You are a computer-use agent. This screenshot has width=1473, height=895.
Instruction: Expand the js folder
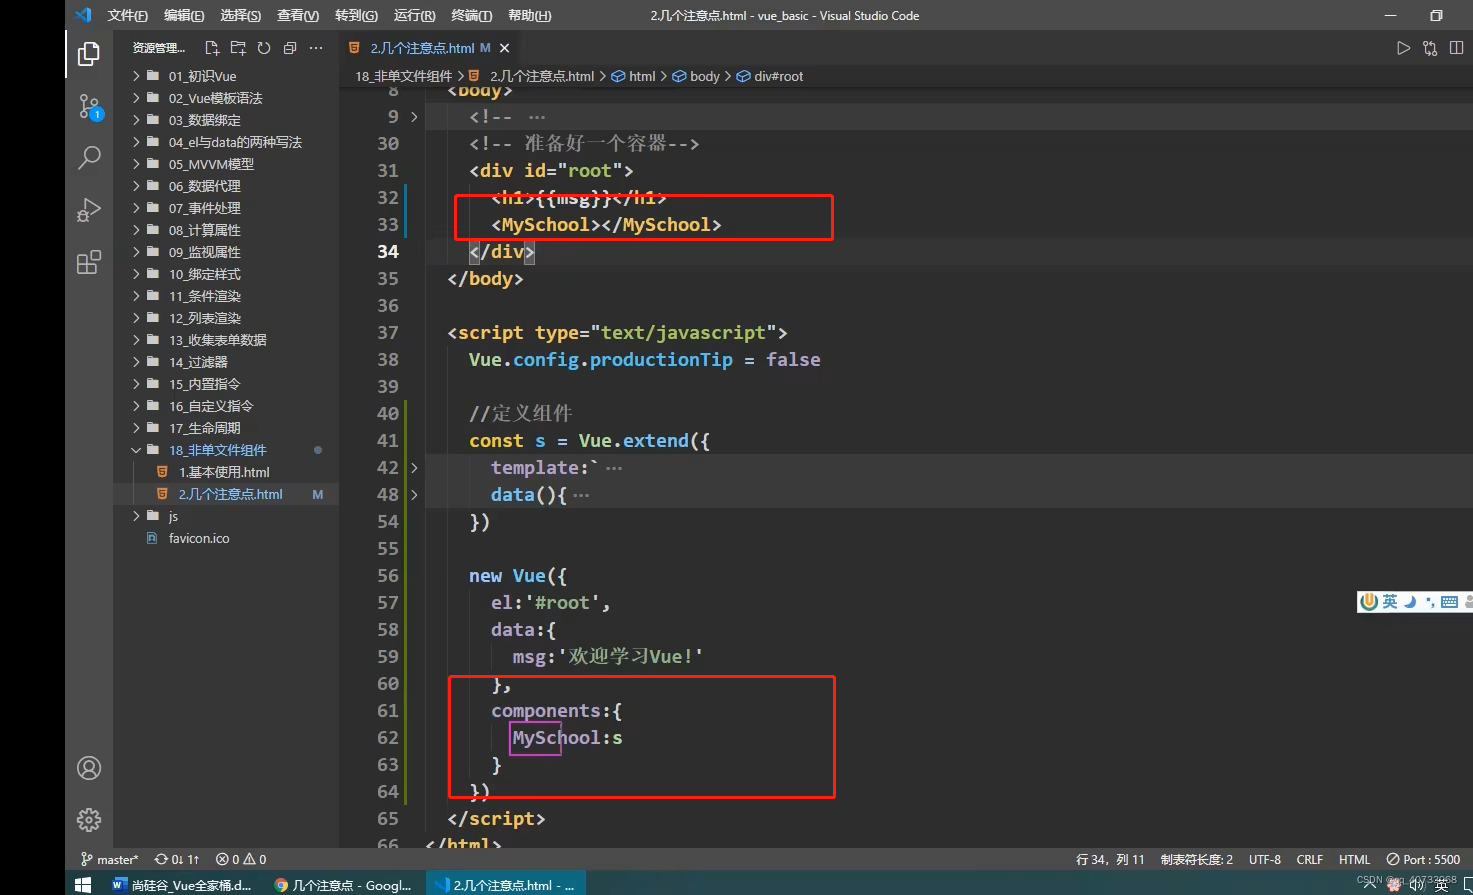226,516
